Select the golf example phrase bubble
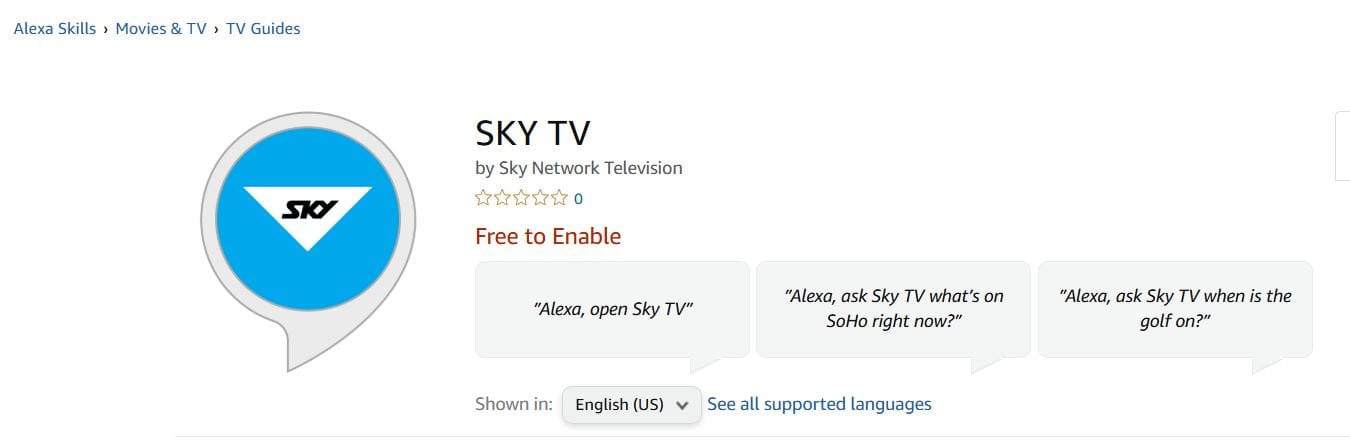Screen dimensions: 1350x442 click(1175, 309)
